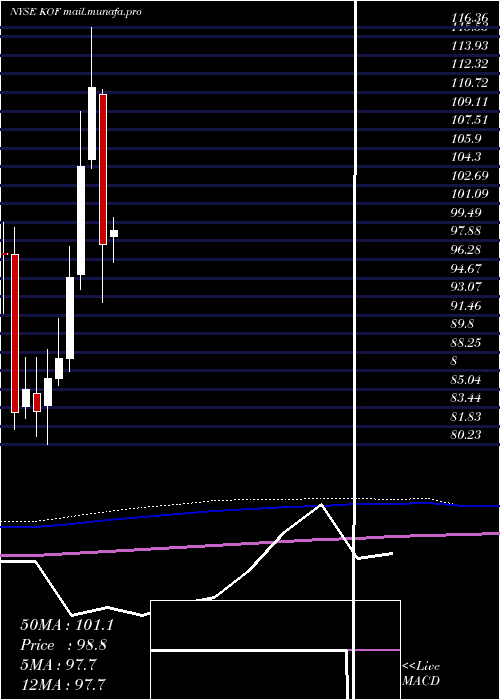Select the 107.51 price axis label

[x=470, y=120]
